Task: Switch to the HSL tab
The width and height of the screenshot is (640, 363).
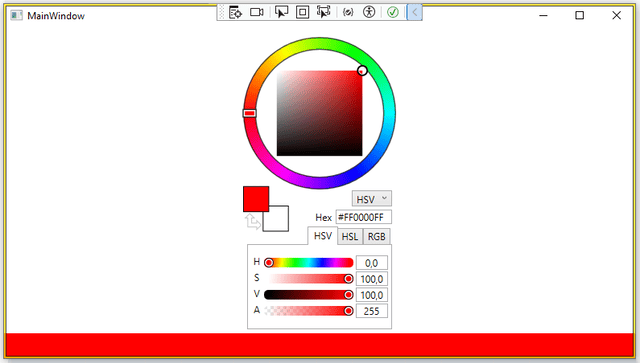Action: point(350,236)
